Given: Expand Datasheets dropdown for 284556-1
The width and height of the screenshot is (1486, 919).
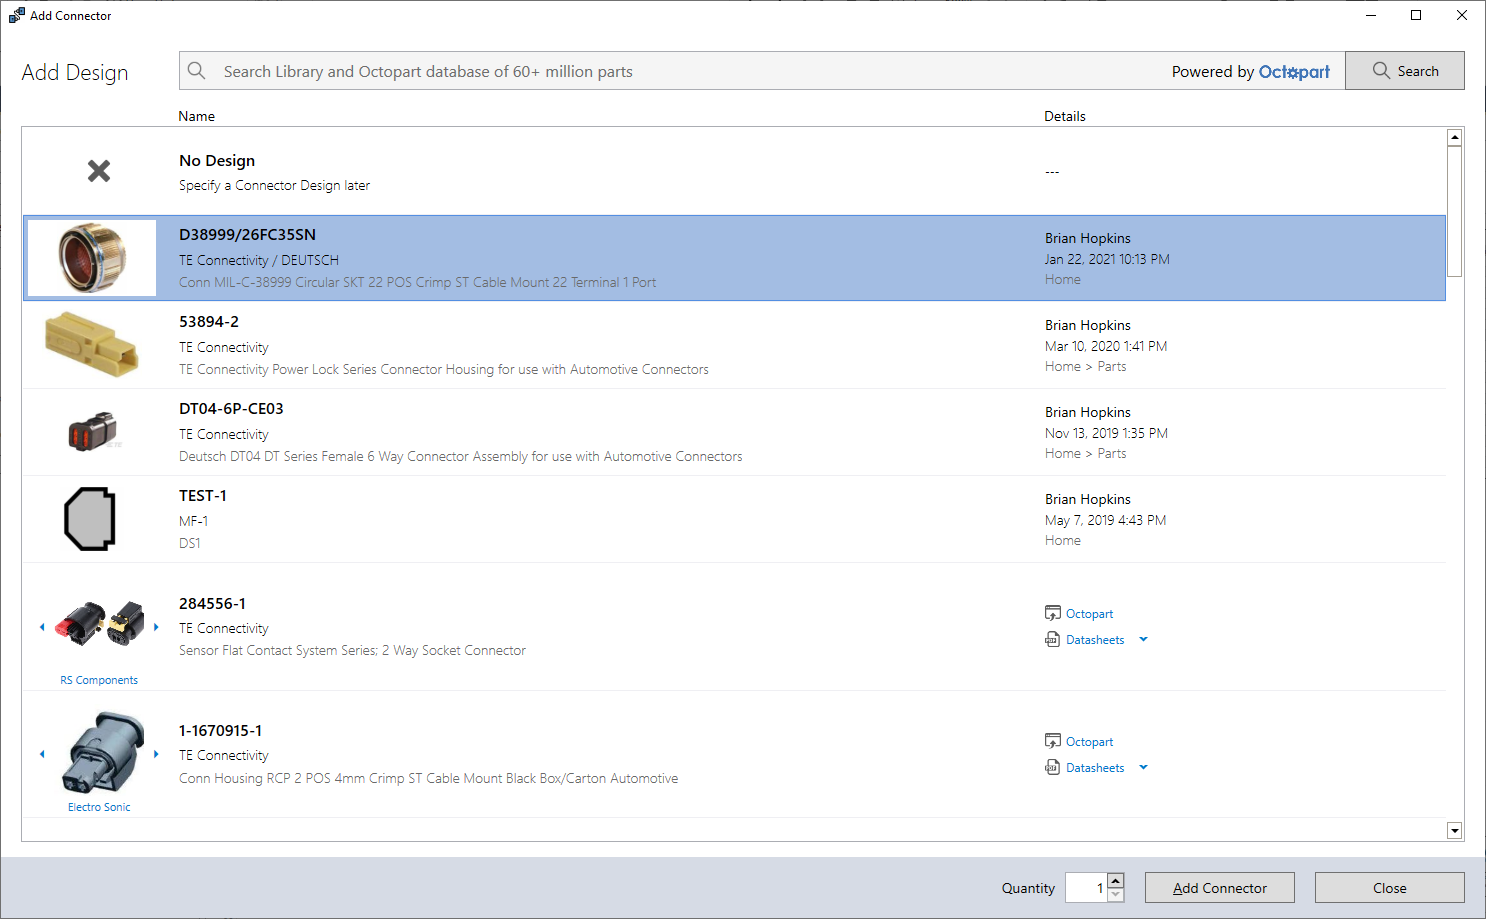Looking at the screenshot, I should (1144, 639).
